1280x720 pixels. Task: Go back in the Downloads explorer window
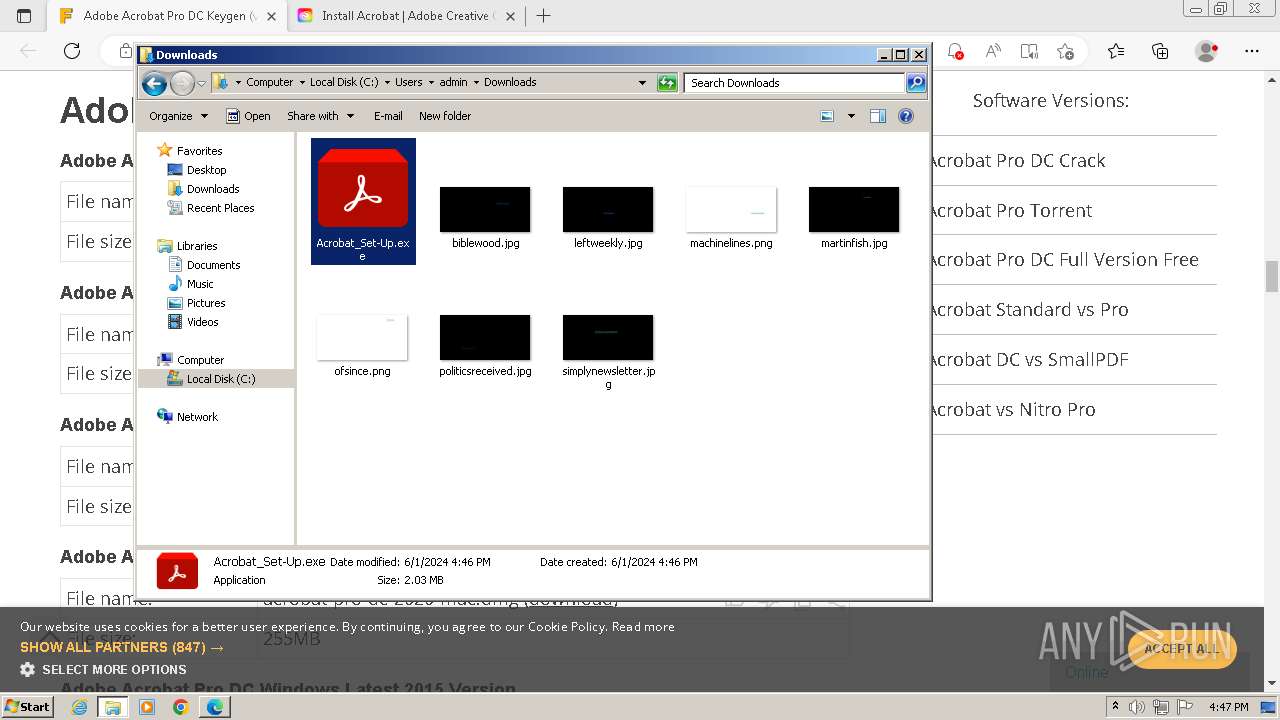pyautogui.click(x=154, y=83)
